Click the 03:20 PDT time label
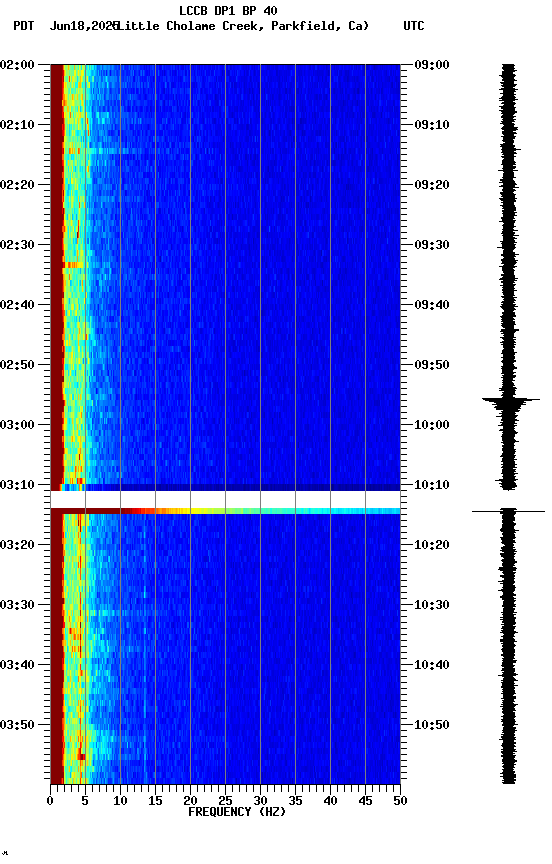Viewport: 552px width, 864px height. point(17,545)
